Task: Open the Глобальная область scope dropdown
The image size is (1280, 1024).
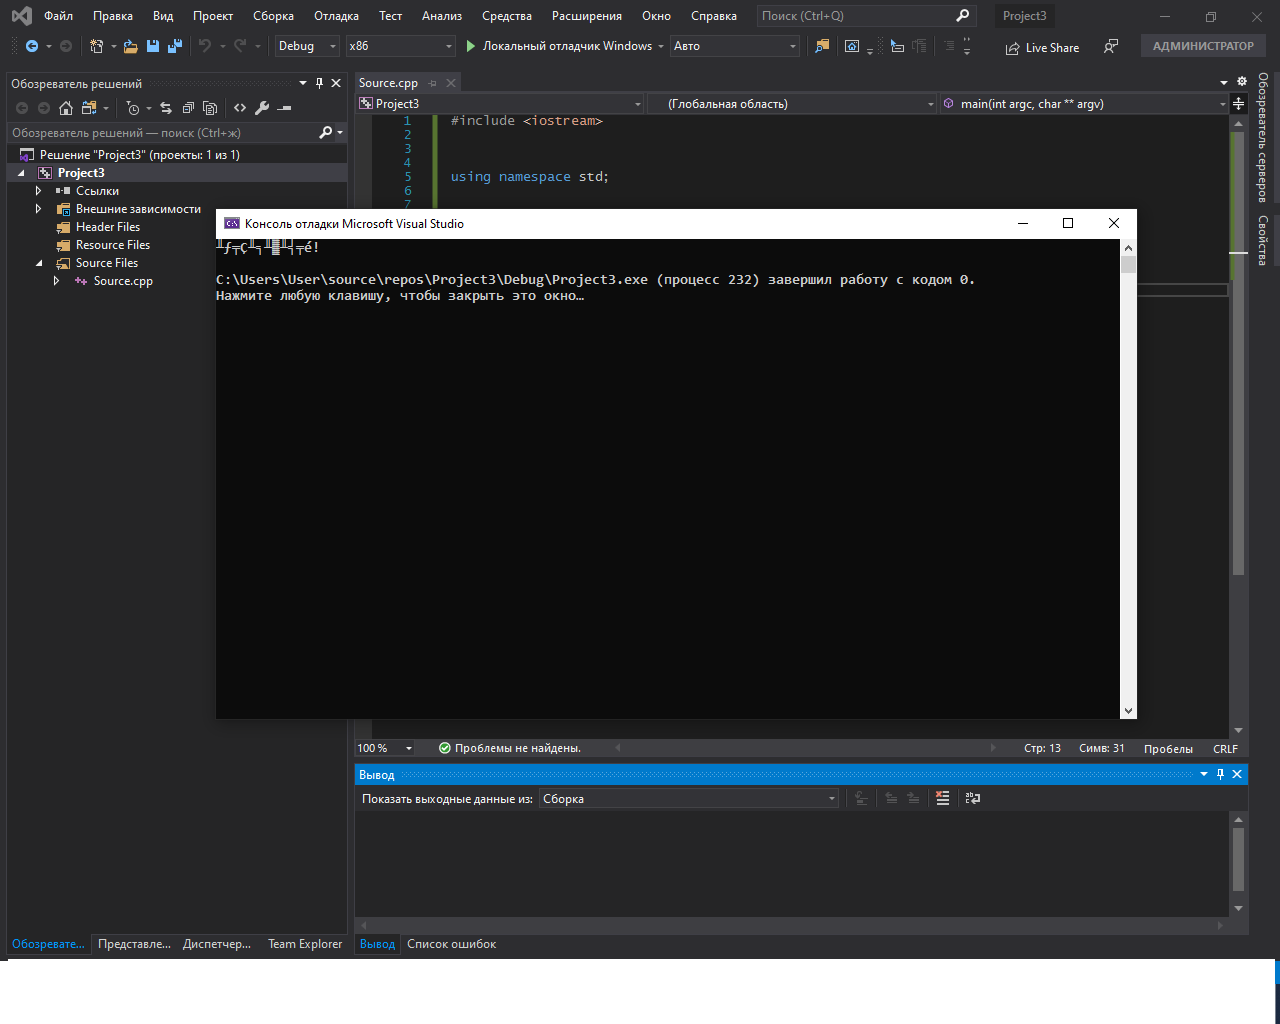Action: coord(792,104)
